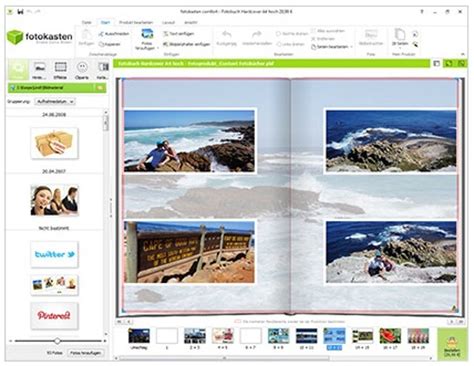The width and height of the screenshot is (474, 366).
Task: Click Alles auswählen in the ribbon
Action: (328, 31)
